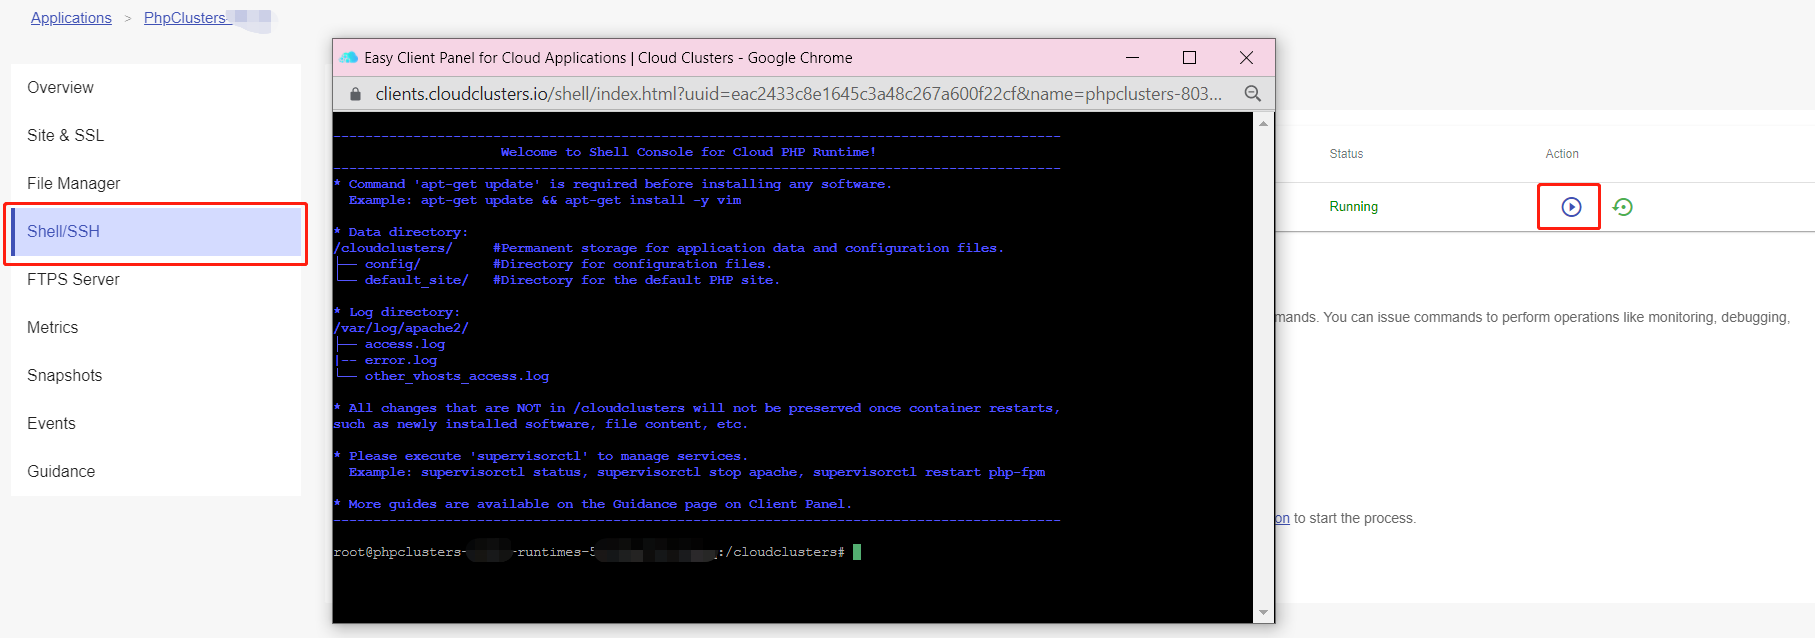Image resolution: width=1815 pixels, height=638 pixels.
Task: Launch the shell console play icon
Action: click(1571, 207)
